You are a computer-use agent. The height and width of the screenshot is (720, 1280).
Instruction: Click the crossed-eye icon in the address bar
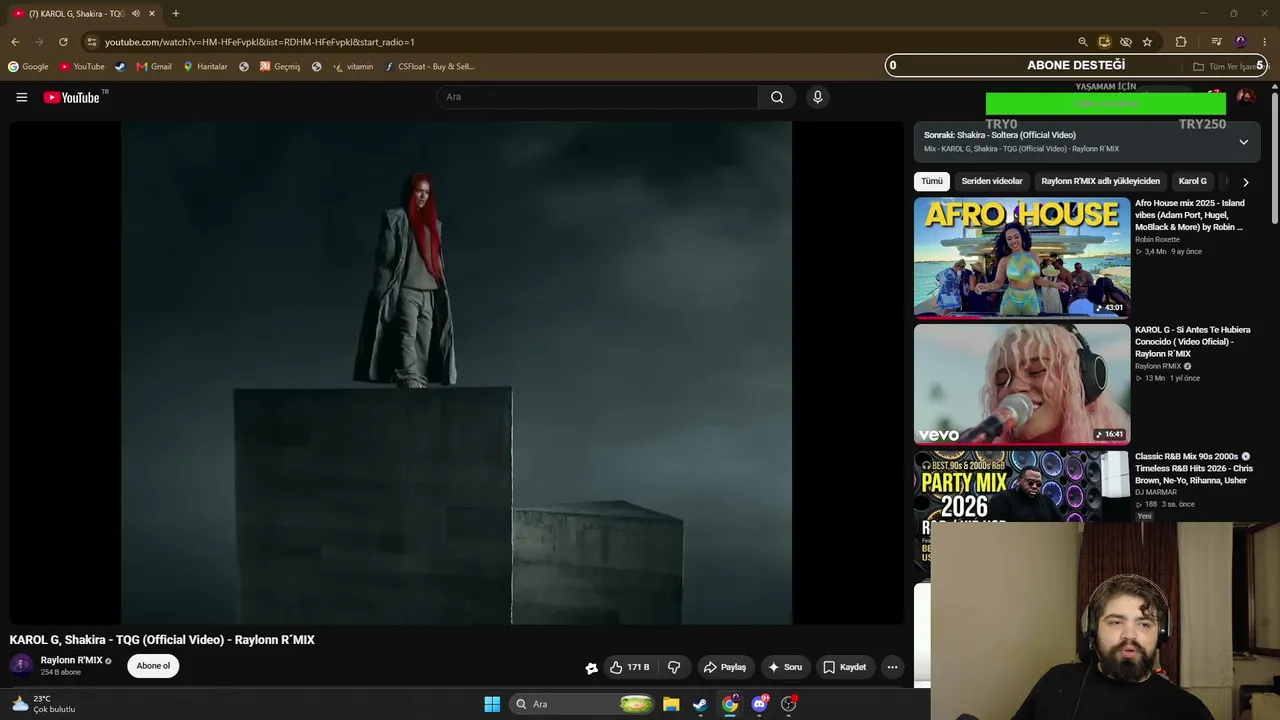click(1126, 42)
